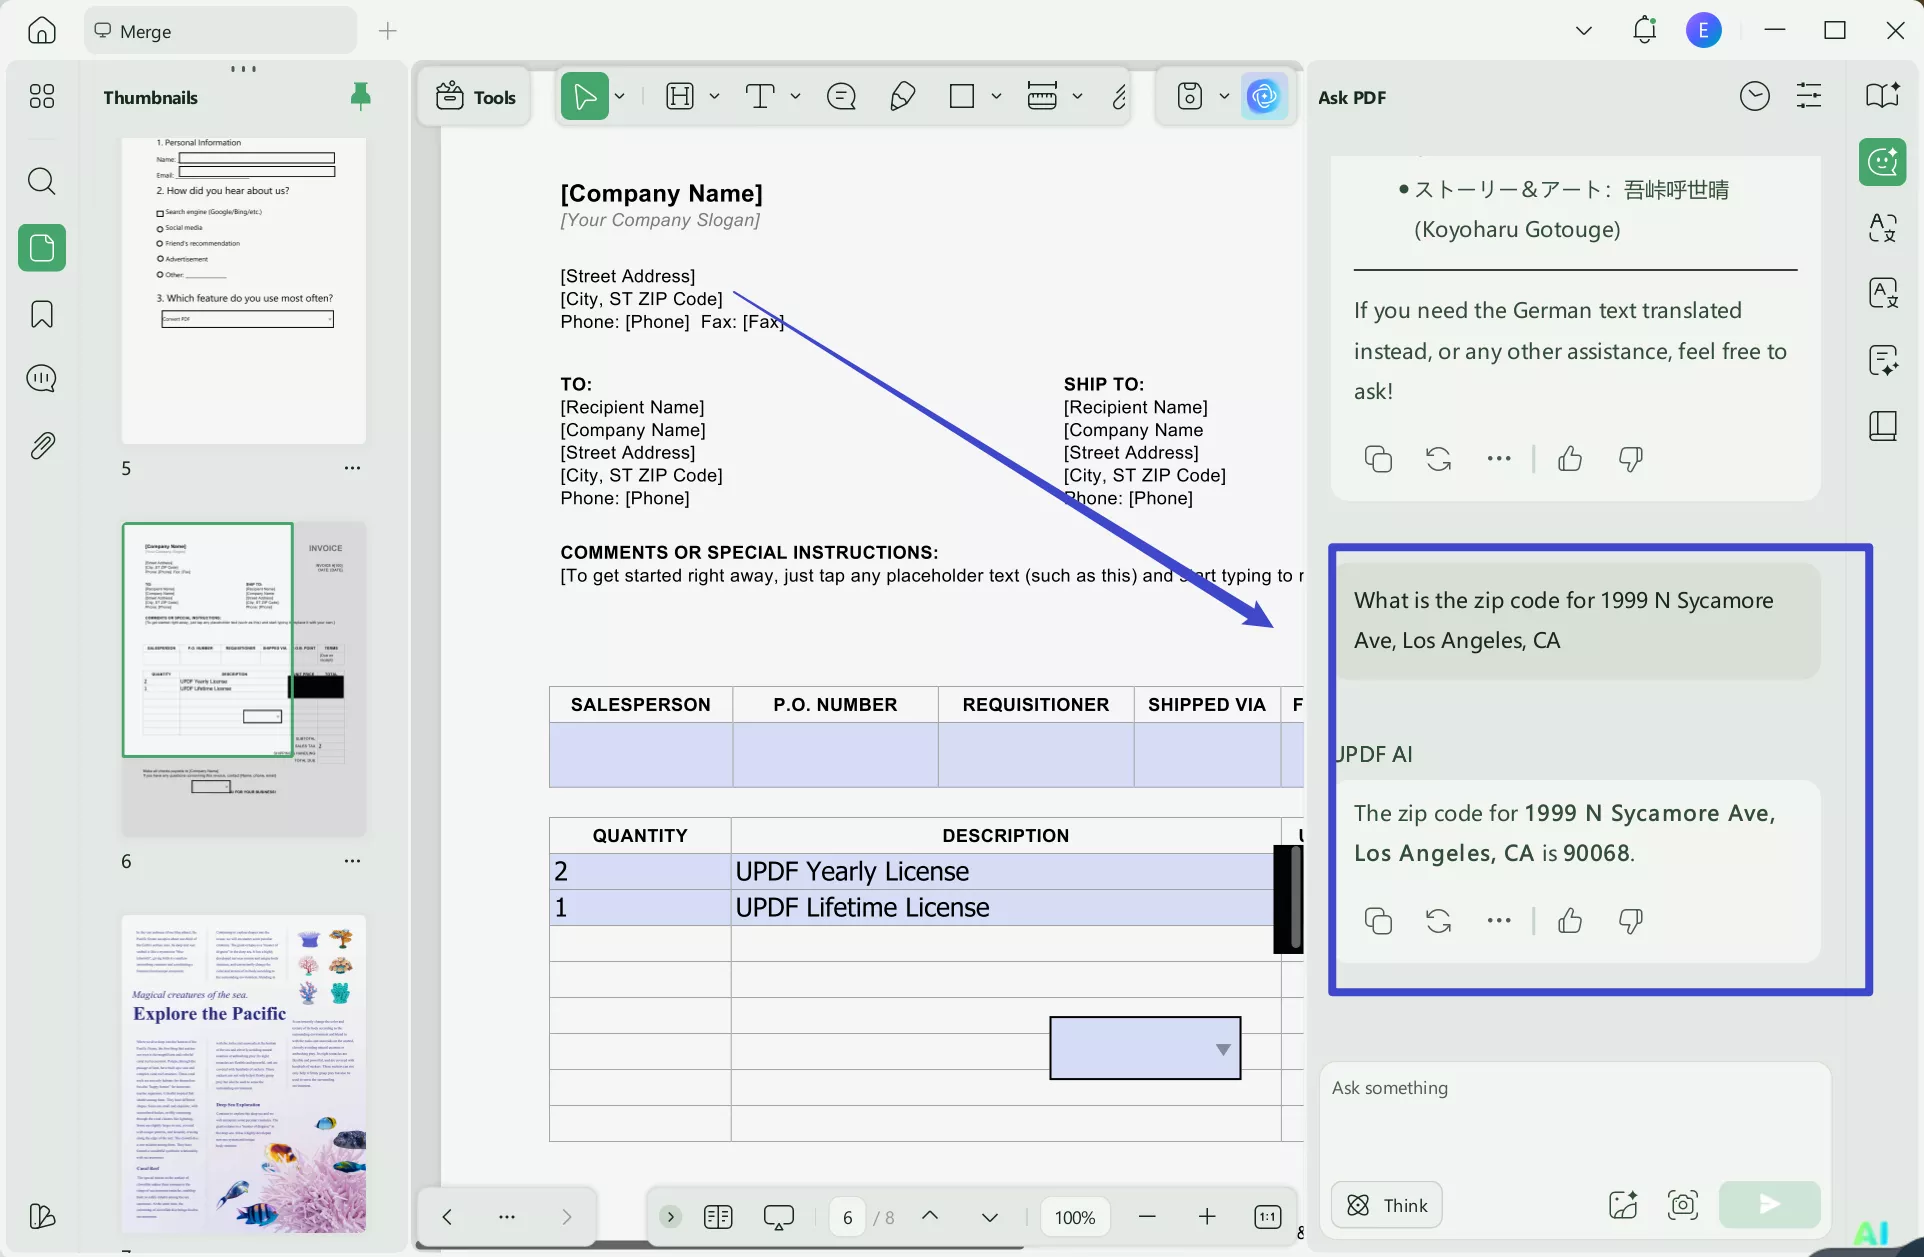Open the Tools menu
The height and width of the screenshot is (1257, 1924).
[476, 97]
